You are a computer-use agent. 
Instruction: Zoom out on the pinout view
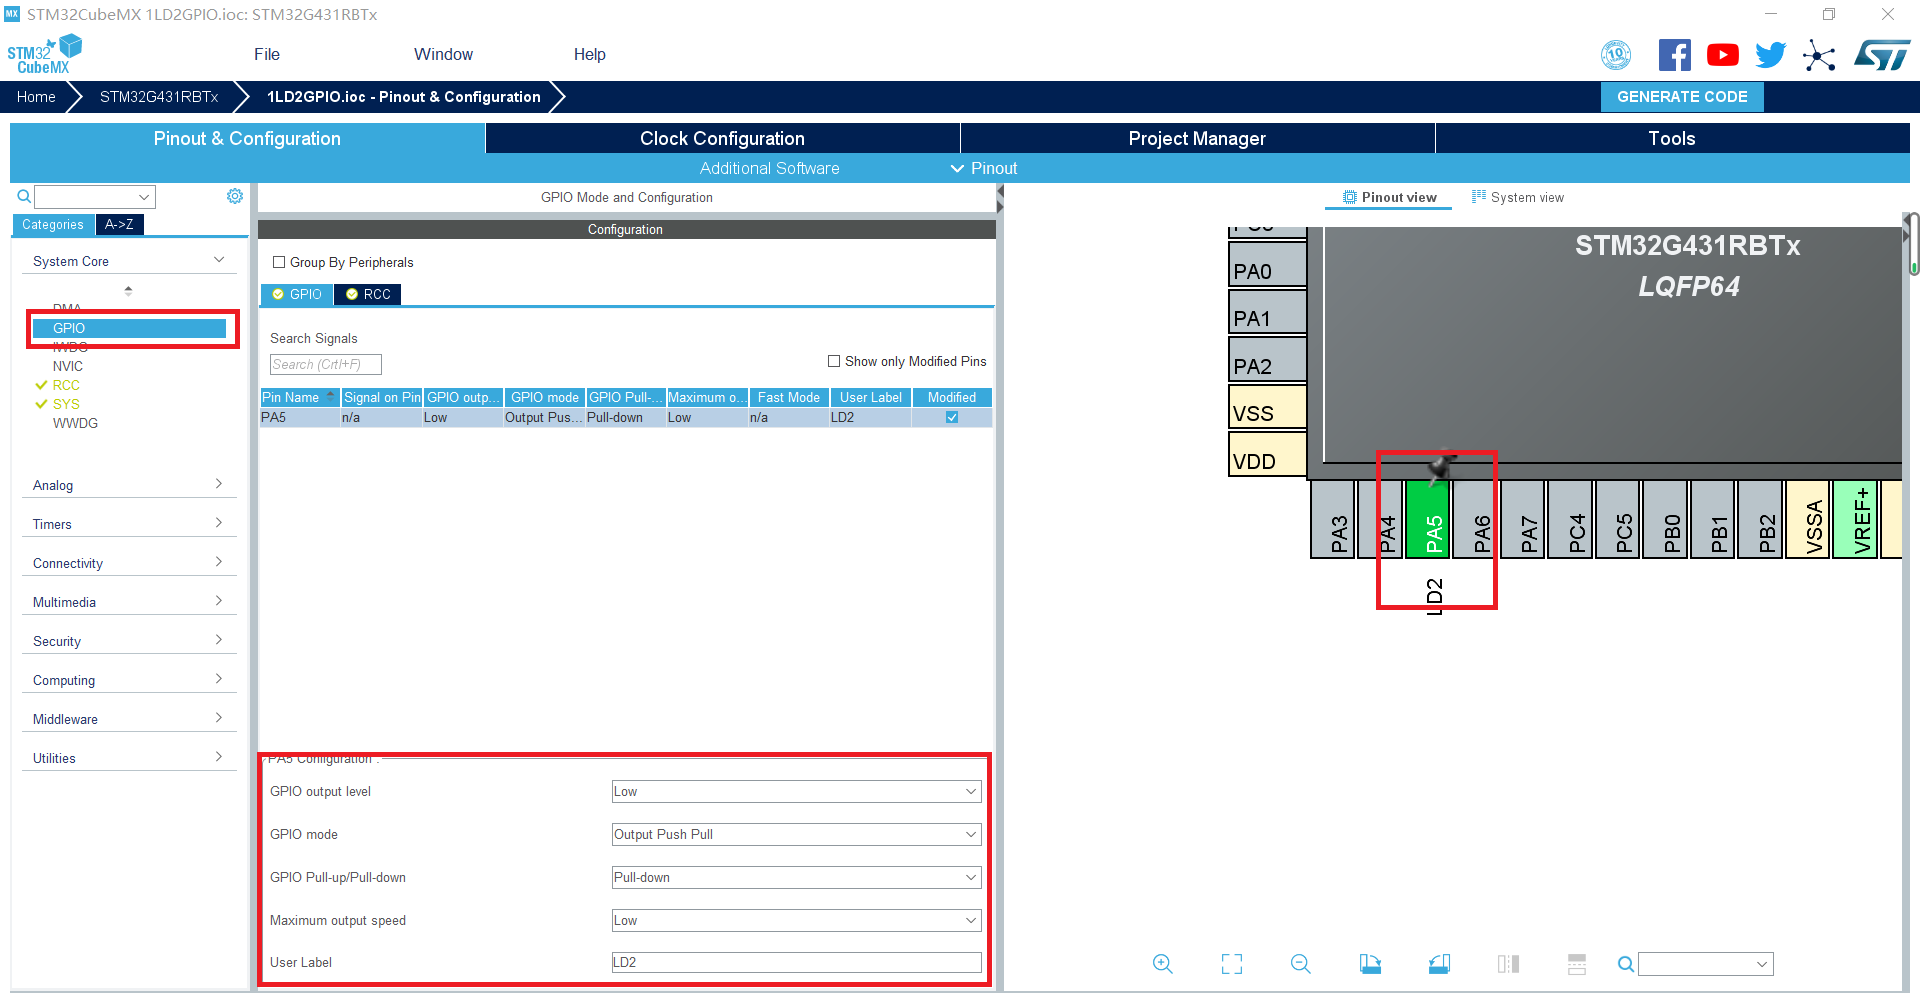coord(1300,963)
